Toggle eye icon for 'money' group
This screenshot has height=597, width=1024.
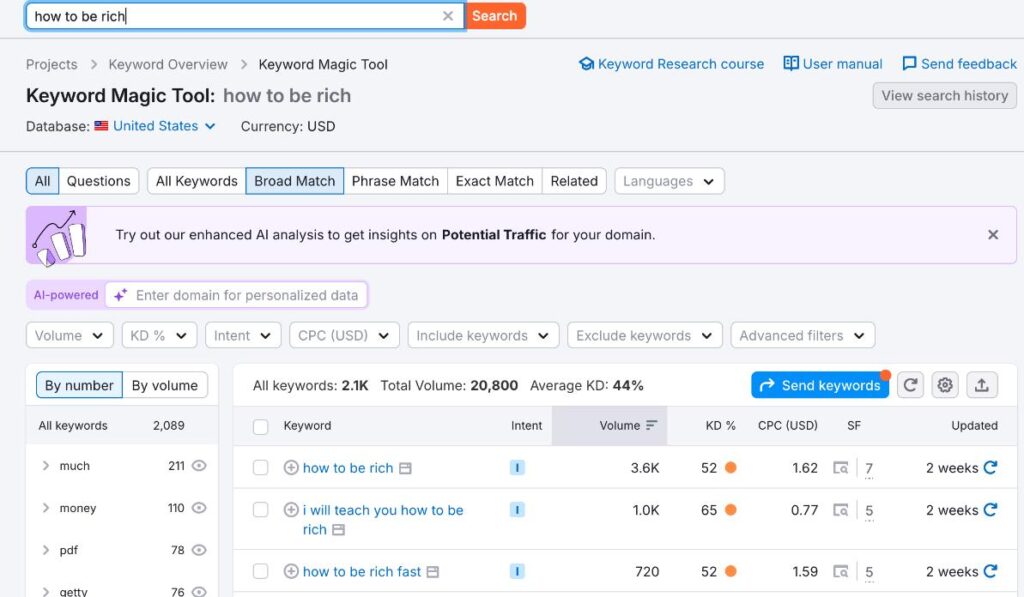pos(199,508)
